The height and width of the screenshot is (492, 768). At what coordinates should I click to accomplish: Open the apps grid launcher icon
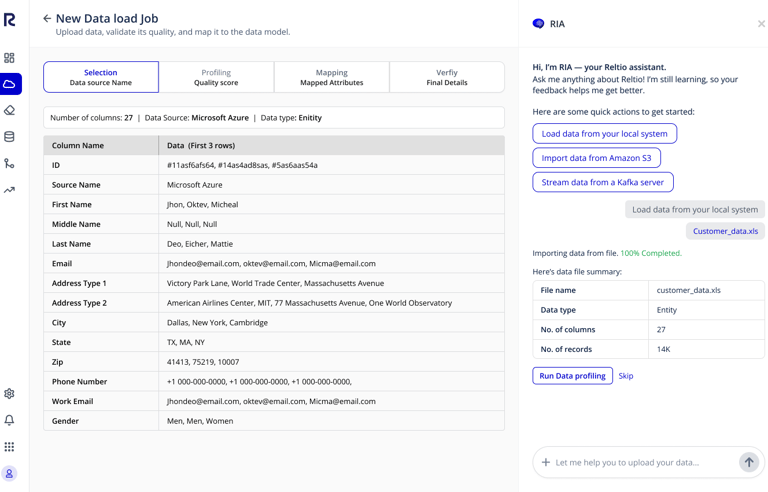10,447
